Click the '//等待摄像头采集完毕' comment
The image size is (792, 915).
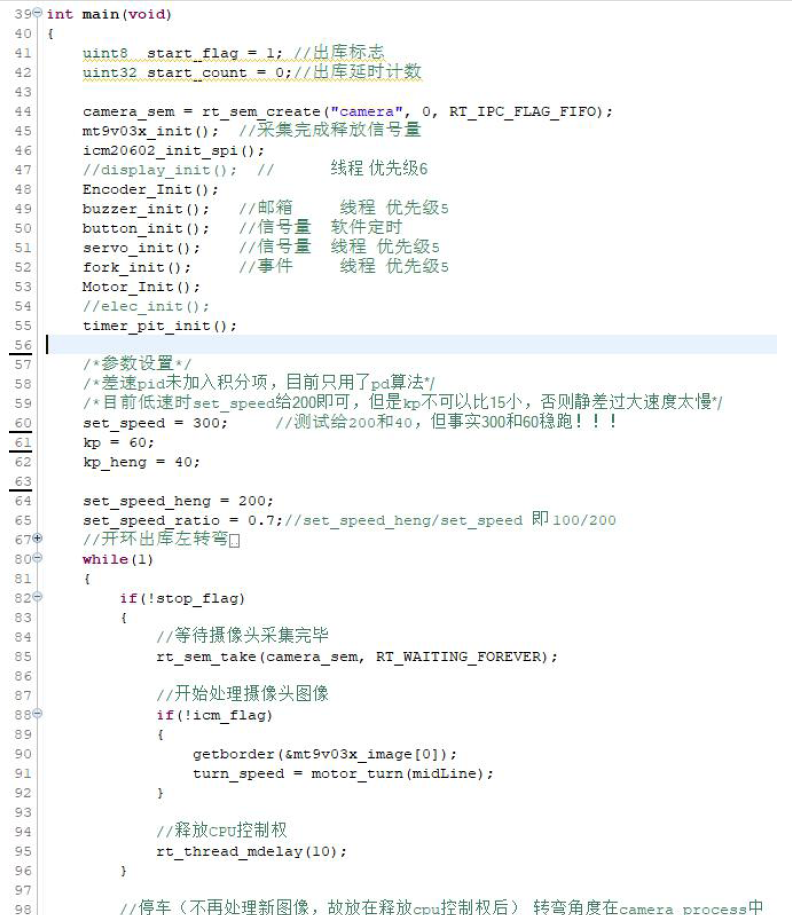[x=242, y=636]
